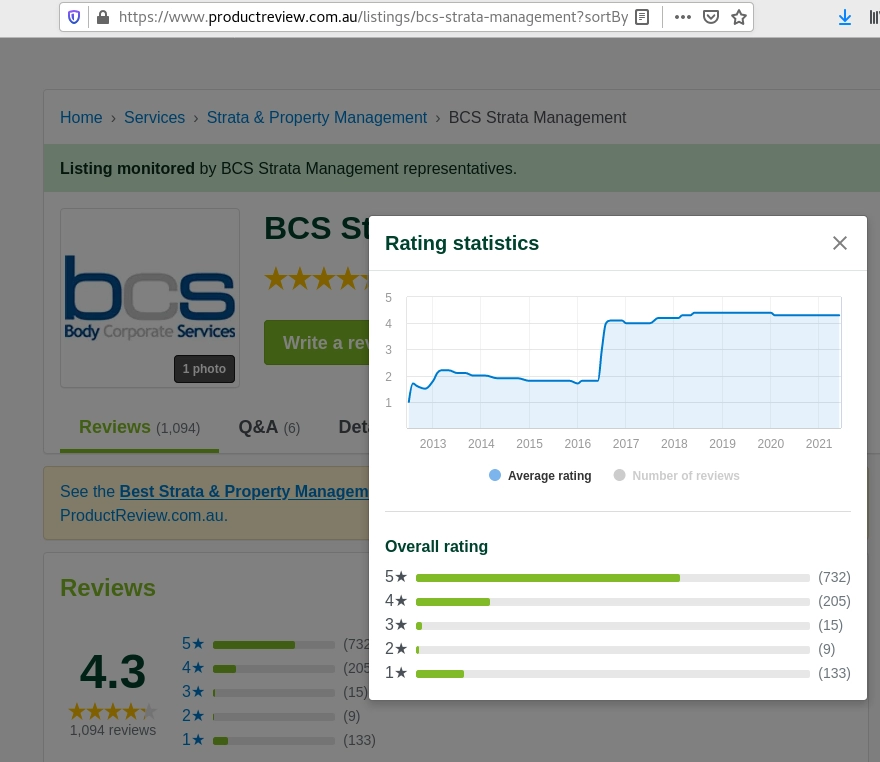The height and width of the screenshot is (762, 880).
Task: Click the URL address field
Action: pos(373,17)
